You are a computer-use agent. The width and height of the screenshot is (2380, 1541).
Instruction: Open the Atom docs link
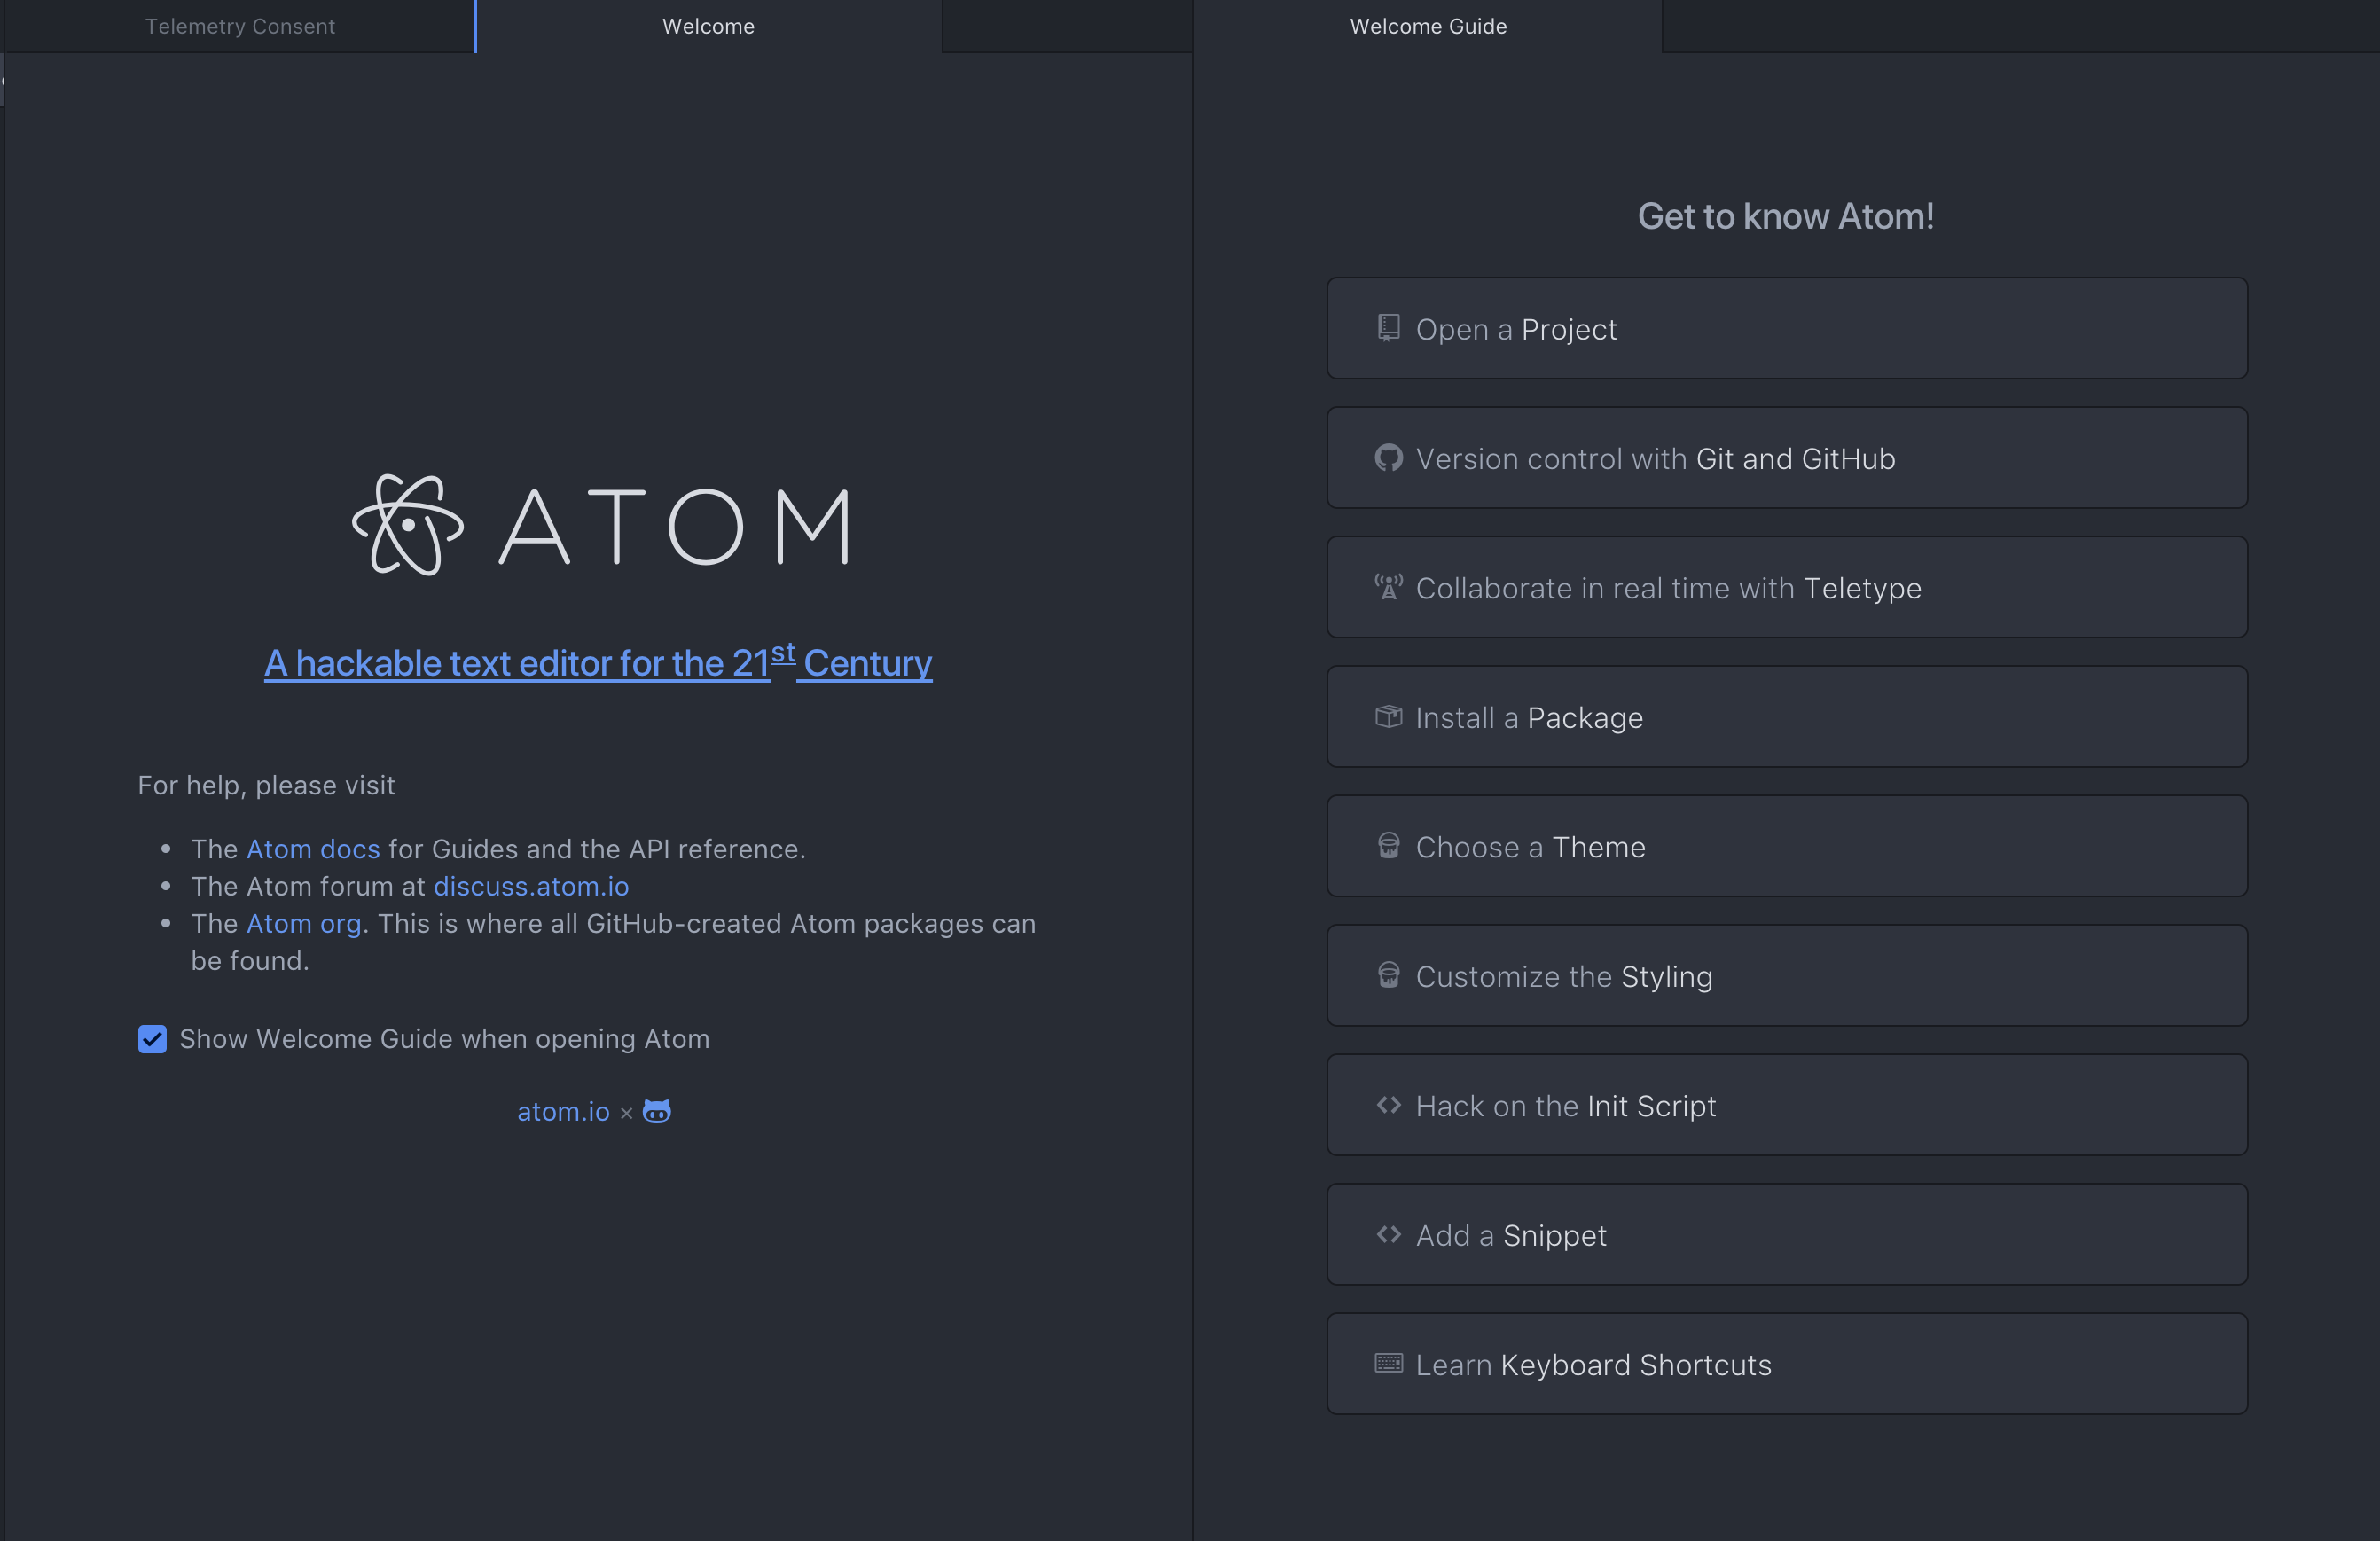point(313,849)
